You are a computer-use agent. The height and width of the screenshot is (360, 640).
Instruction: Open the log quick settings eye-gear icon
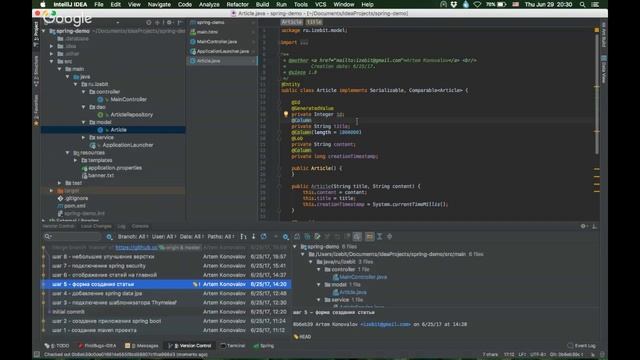coord(286,237)
